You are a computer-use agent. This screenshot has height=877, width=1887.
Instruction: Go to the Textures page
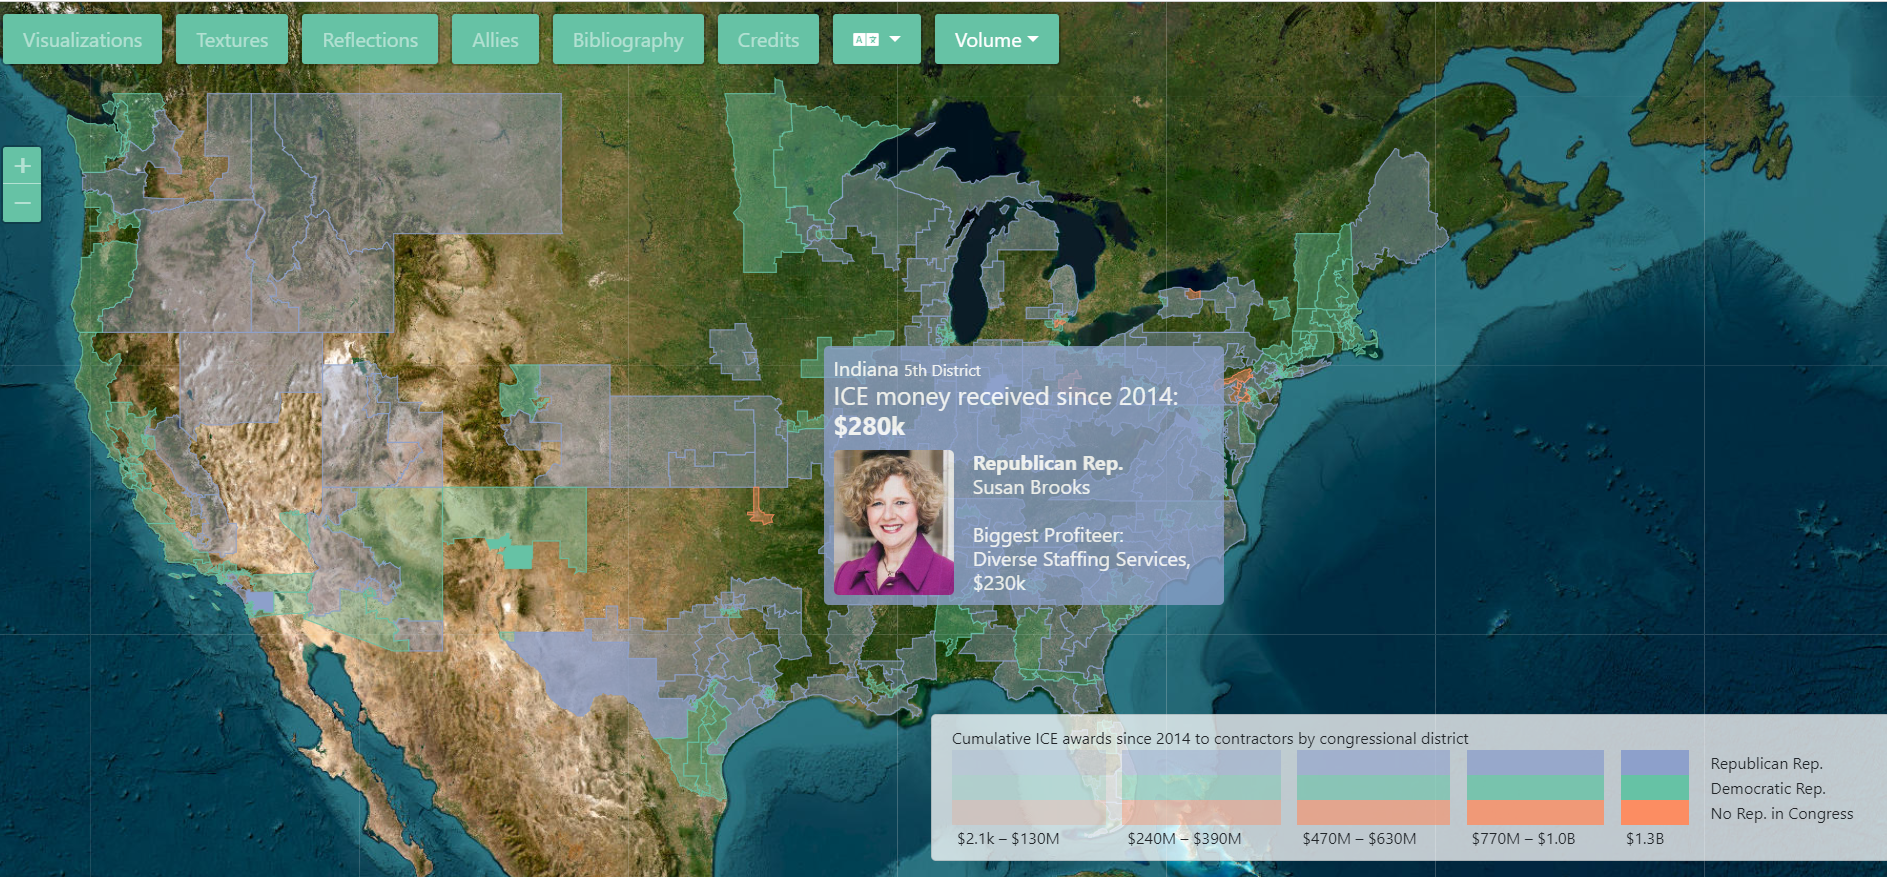[x=232, y=40]
